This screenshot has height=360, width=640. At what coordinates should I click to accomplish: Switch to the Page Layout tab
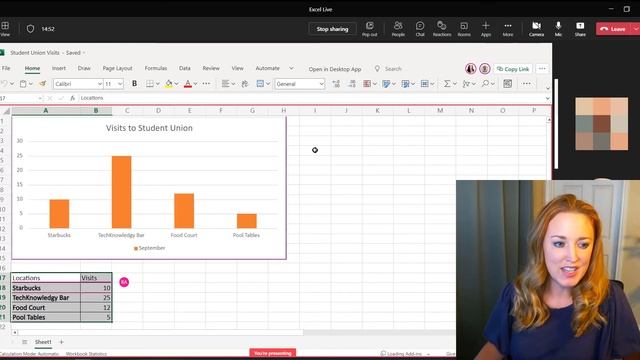coord(118,68)
